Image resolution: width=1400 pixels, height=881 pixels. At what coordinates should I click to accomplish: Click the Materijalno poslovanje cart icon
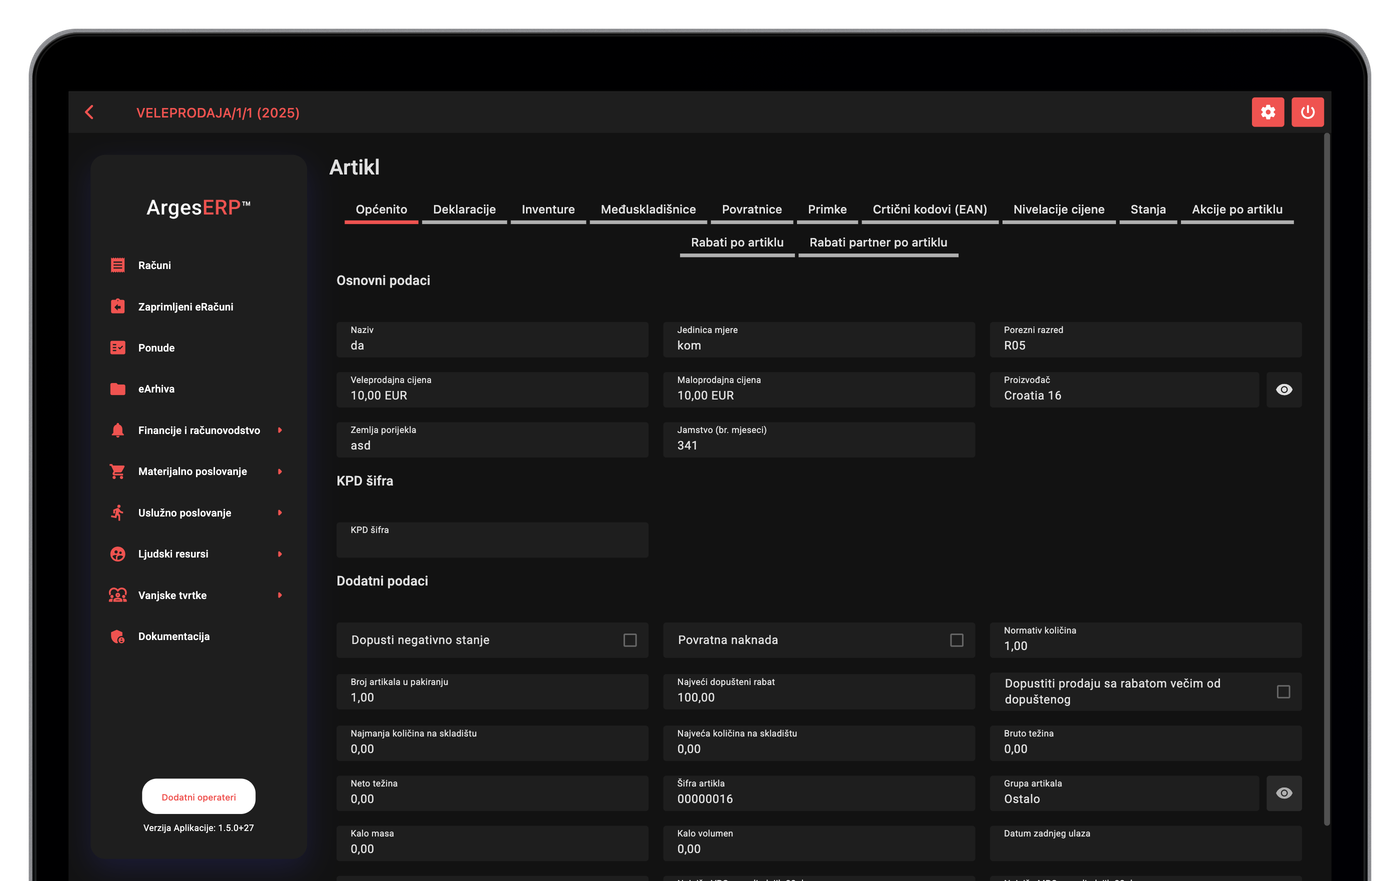(118, 471)
